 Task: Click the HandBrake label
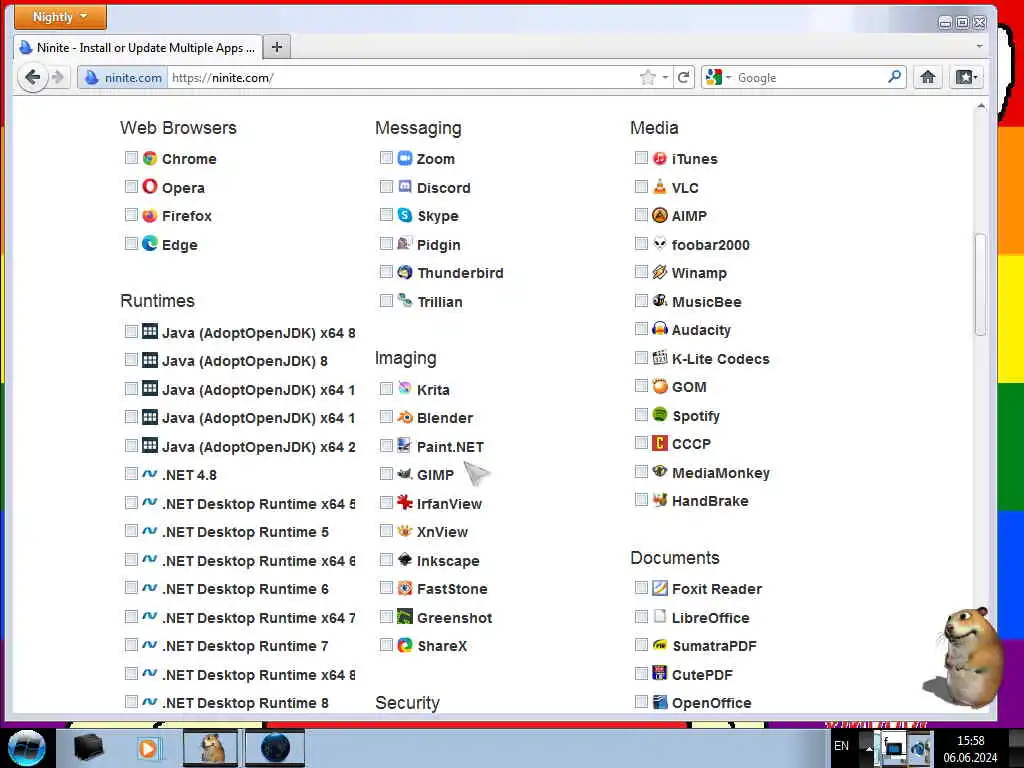pyautogui.click(x=710, y=501)
